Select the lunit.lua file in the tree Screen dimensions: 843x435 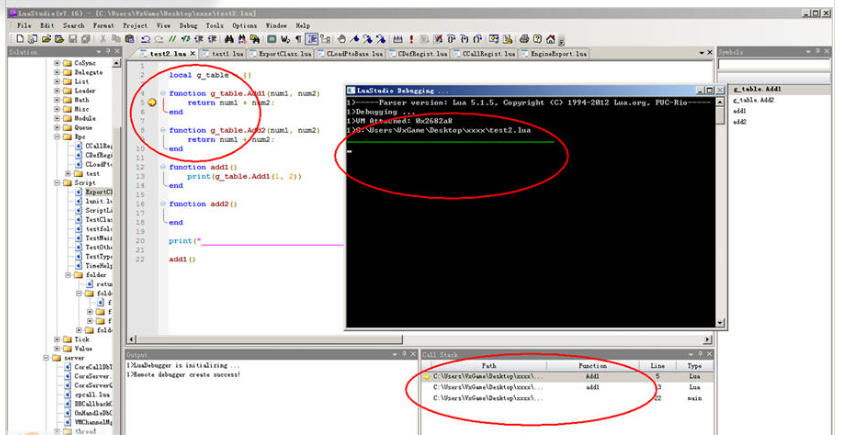(x=92, y=201)
